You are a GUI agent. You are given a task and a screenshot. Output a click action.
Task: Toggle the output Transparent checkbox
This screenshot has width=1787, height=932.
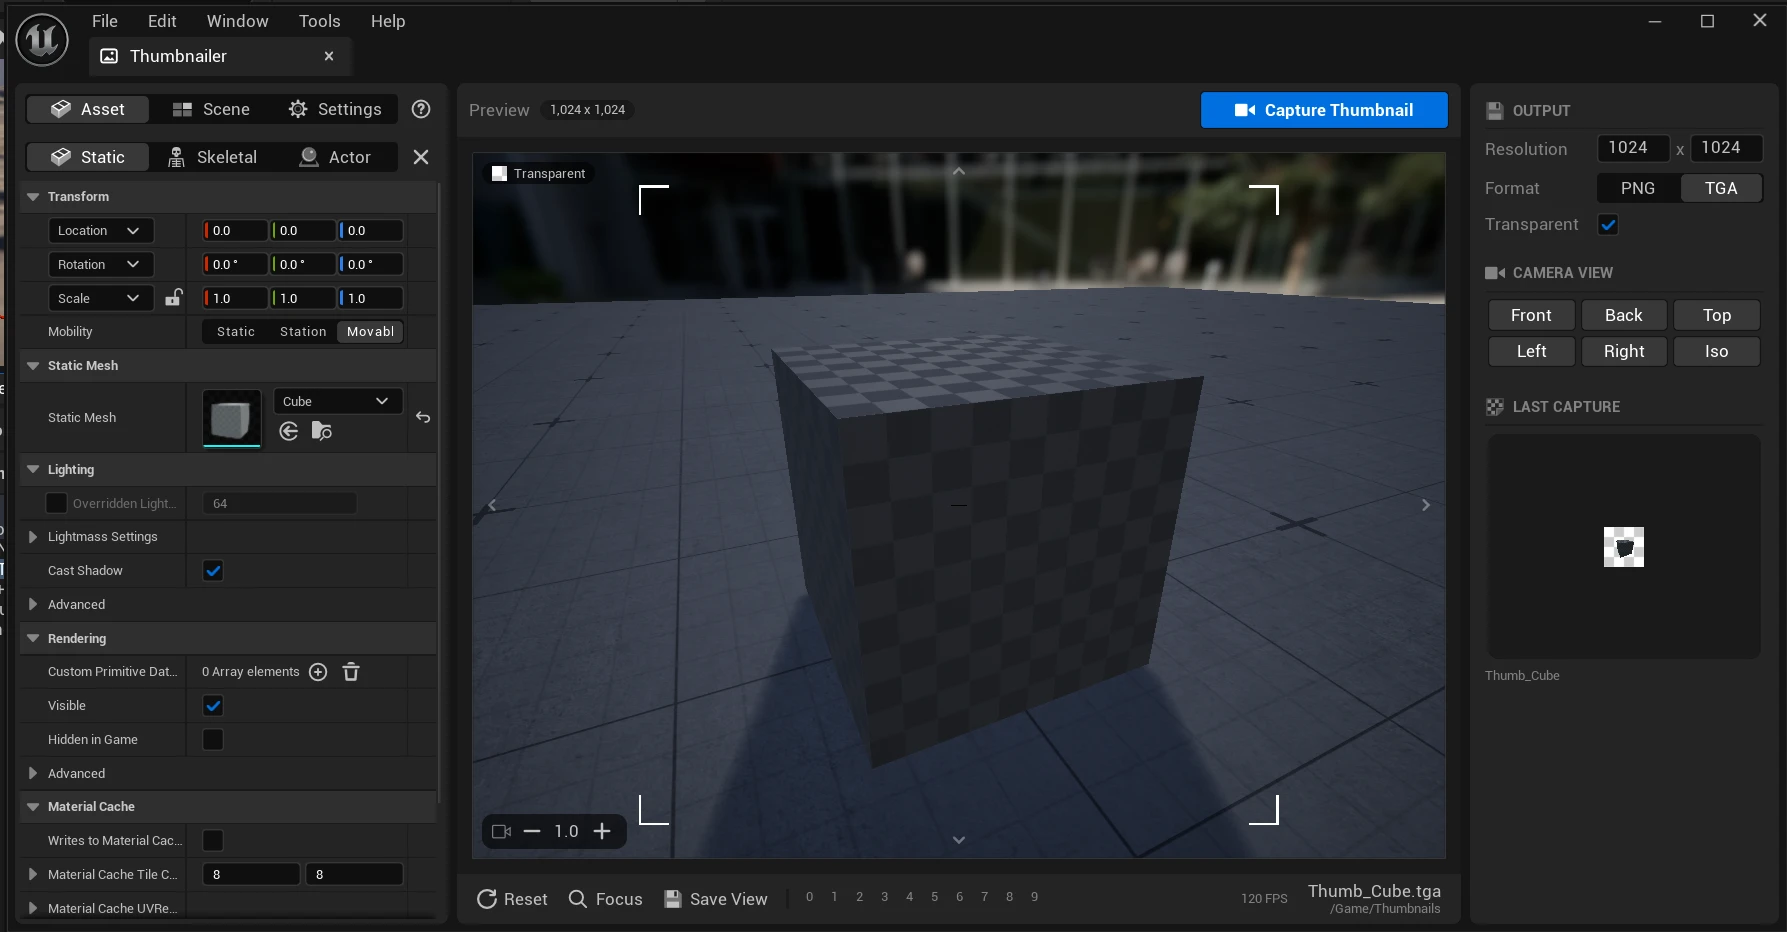pos(1608,225)
